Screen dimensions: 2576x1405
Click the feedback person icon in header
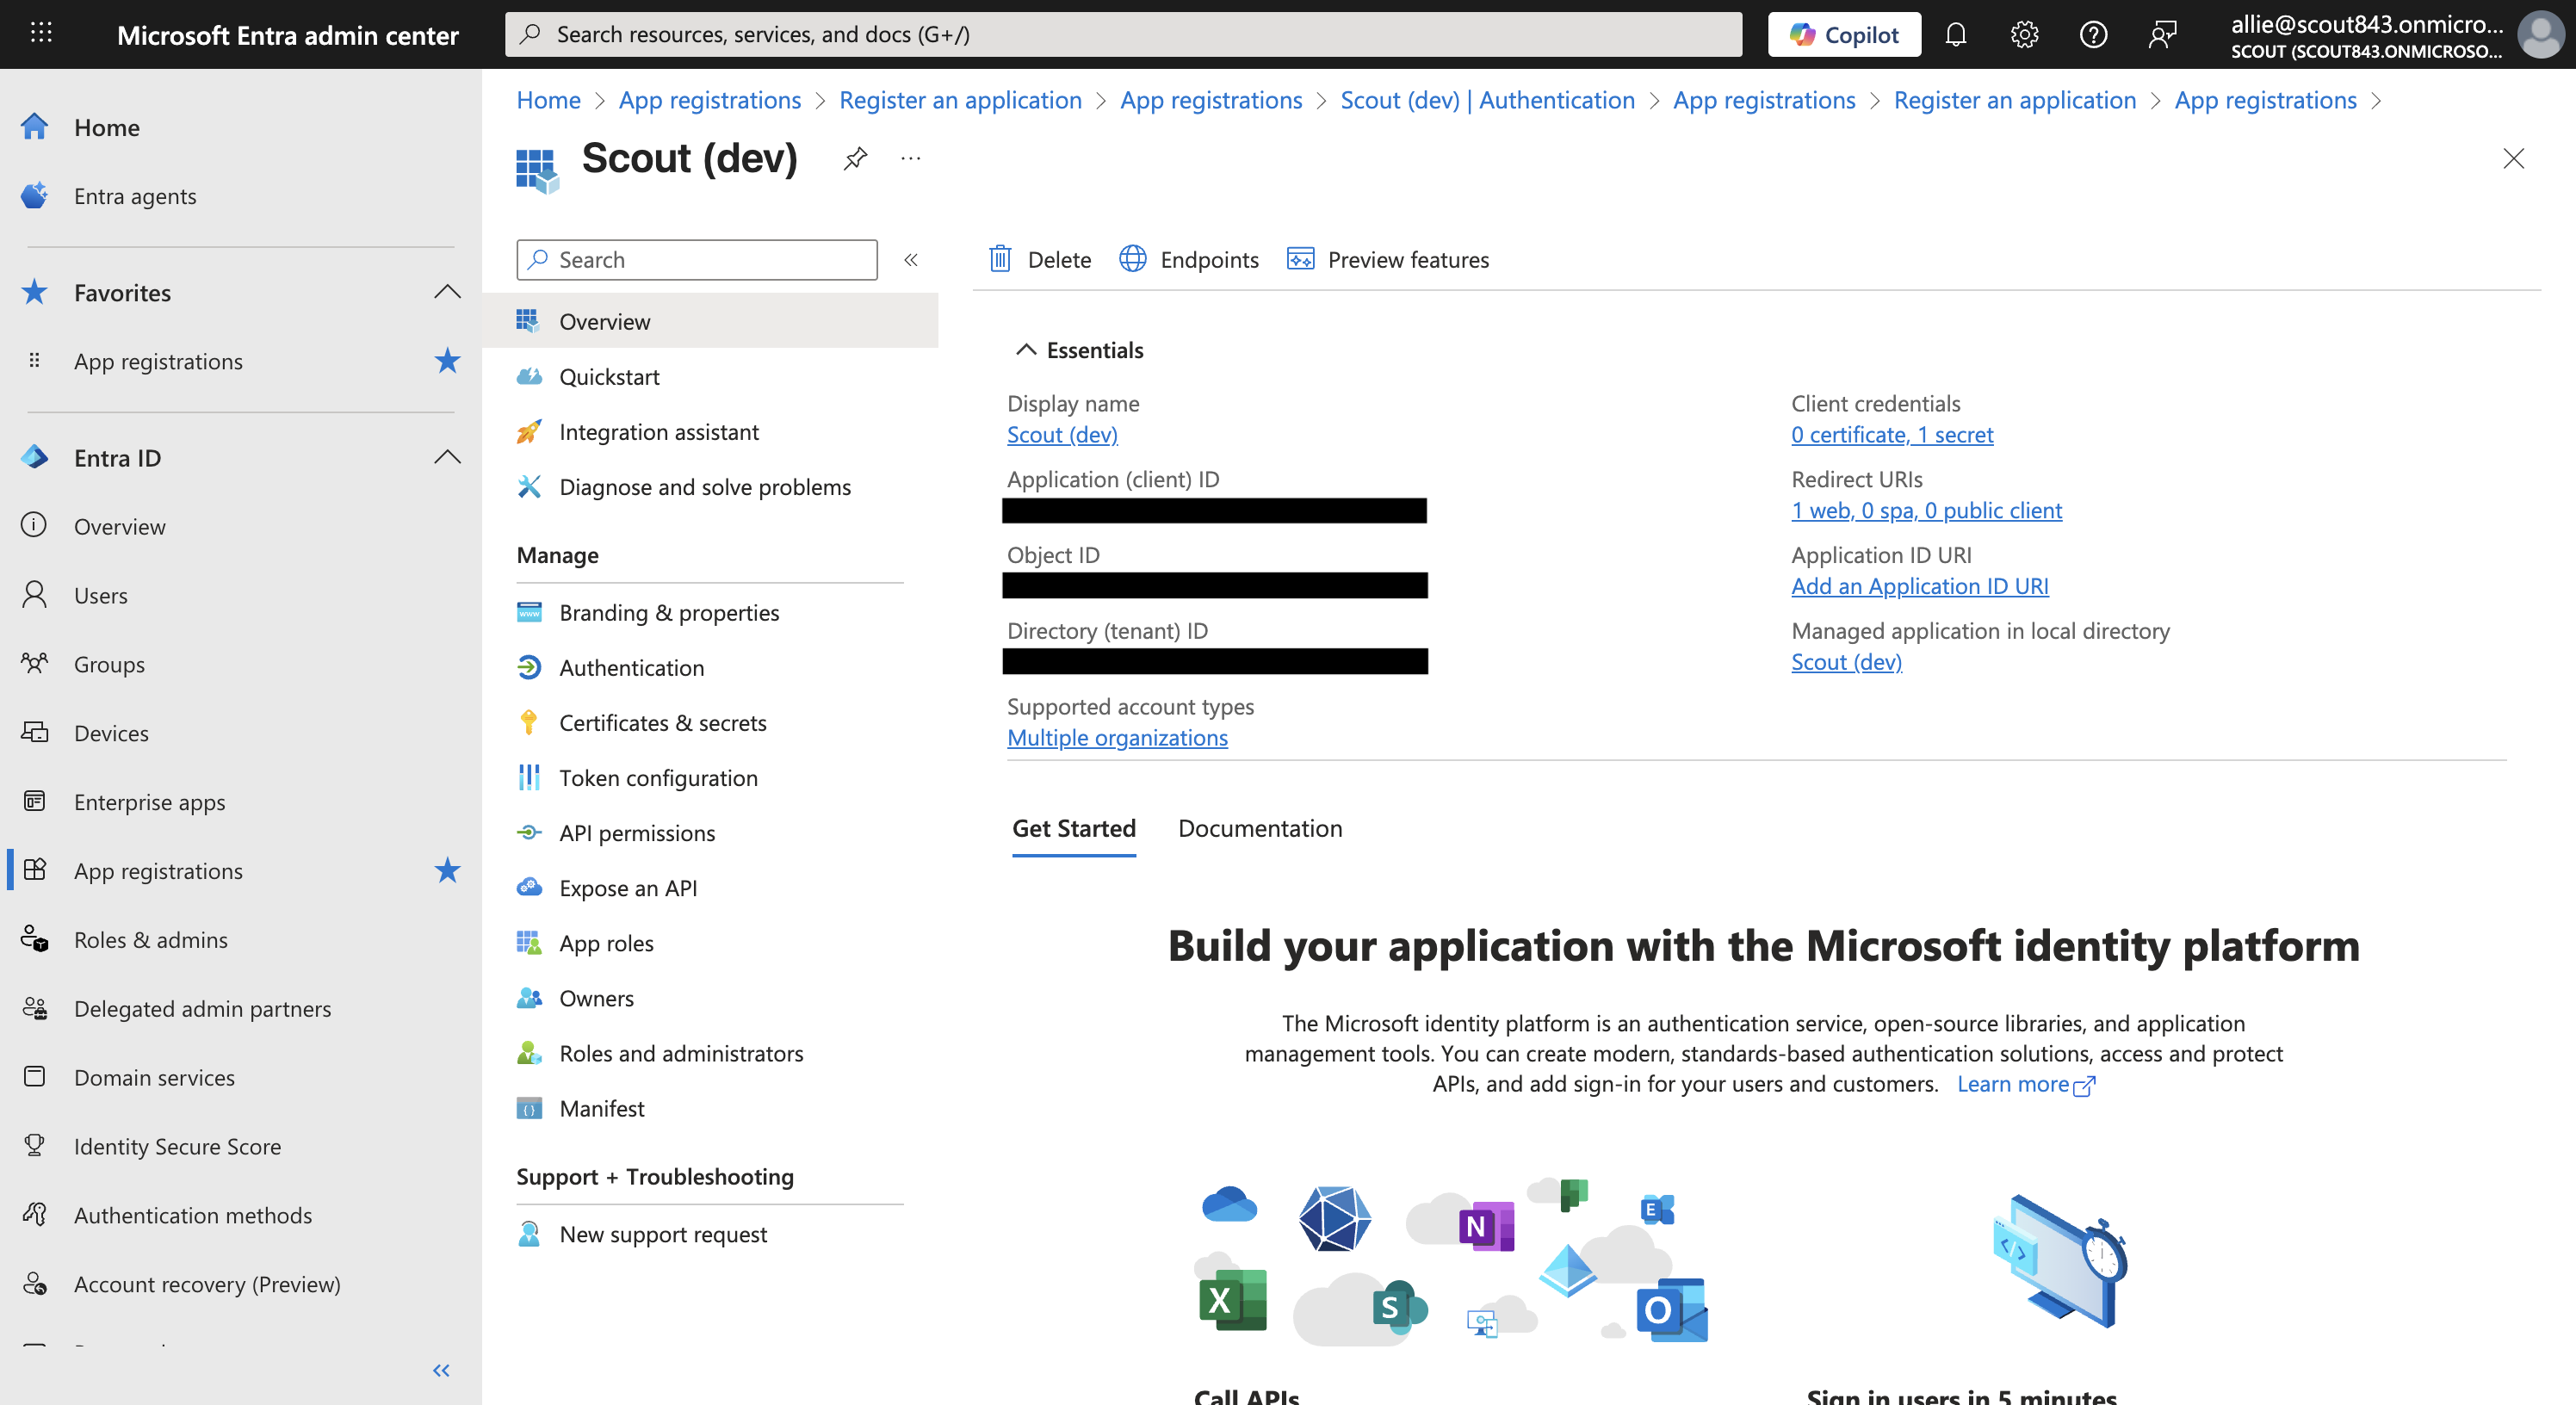click(2162, 35)
